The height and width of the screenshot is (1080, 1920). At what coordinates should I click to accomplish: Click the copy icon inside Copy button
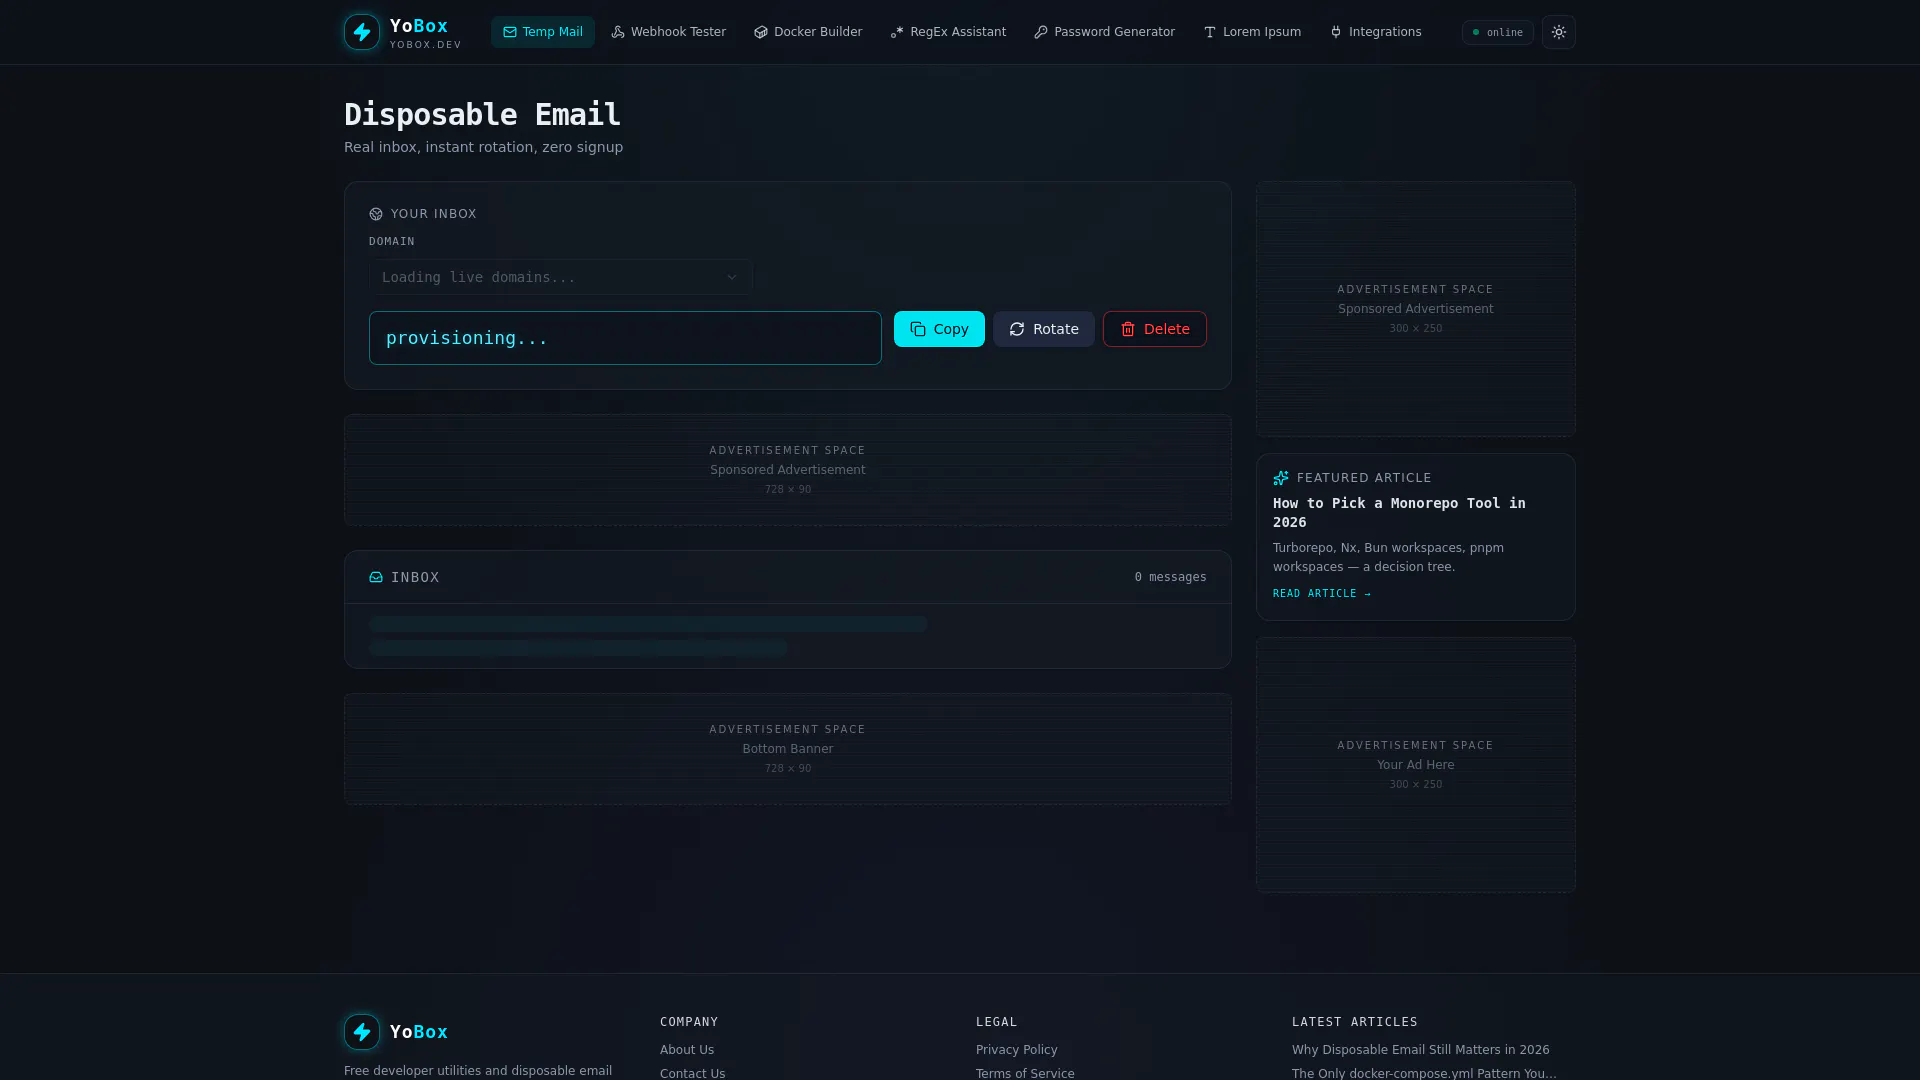click(x=917, y=329)
